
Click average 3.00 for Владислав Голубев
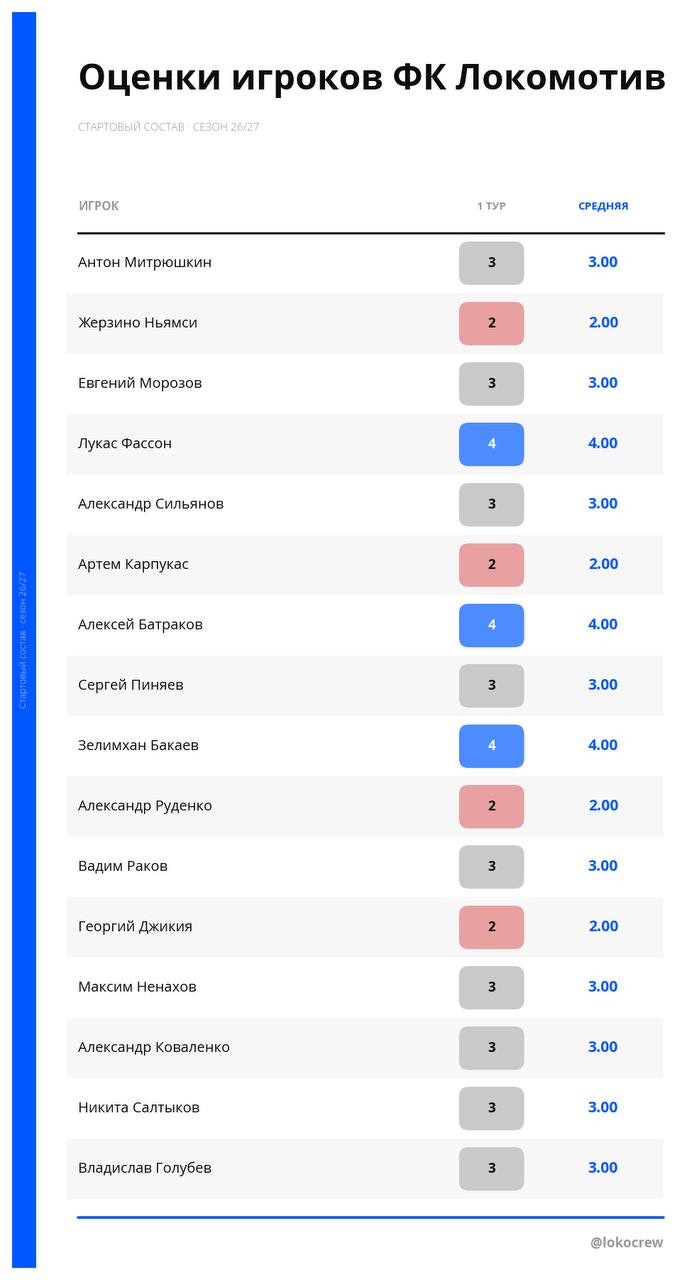(x=603, y=1167)
